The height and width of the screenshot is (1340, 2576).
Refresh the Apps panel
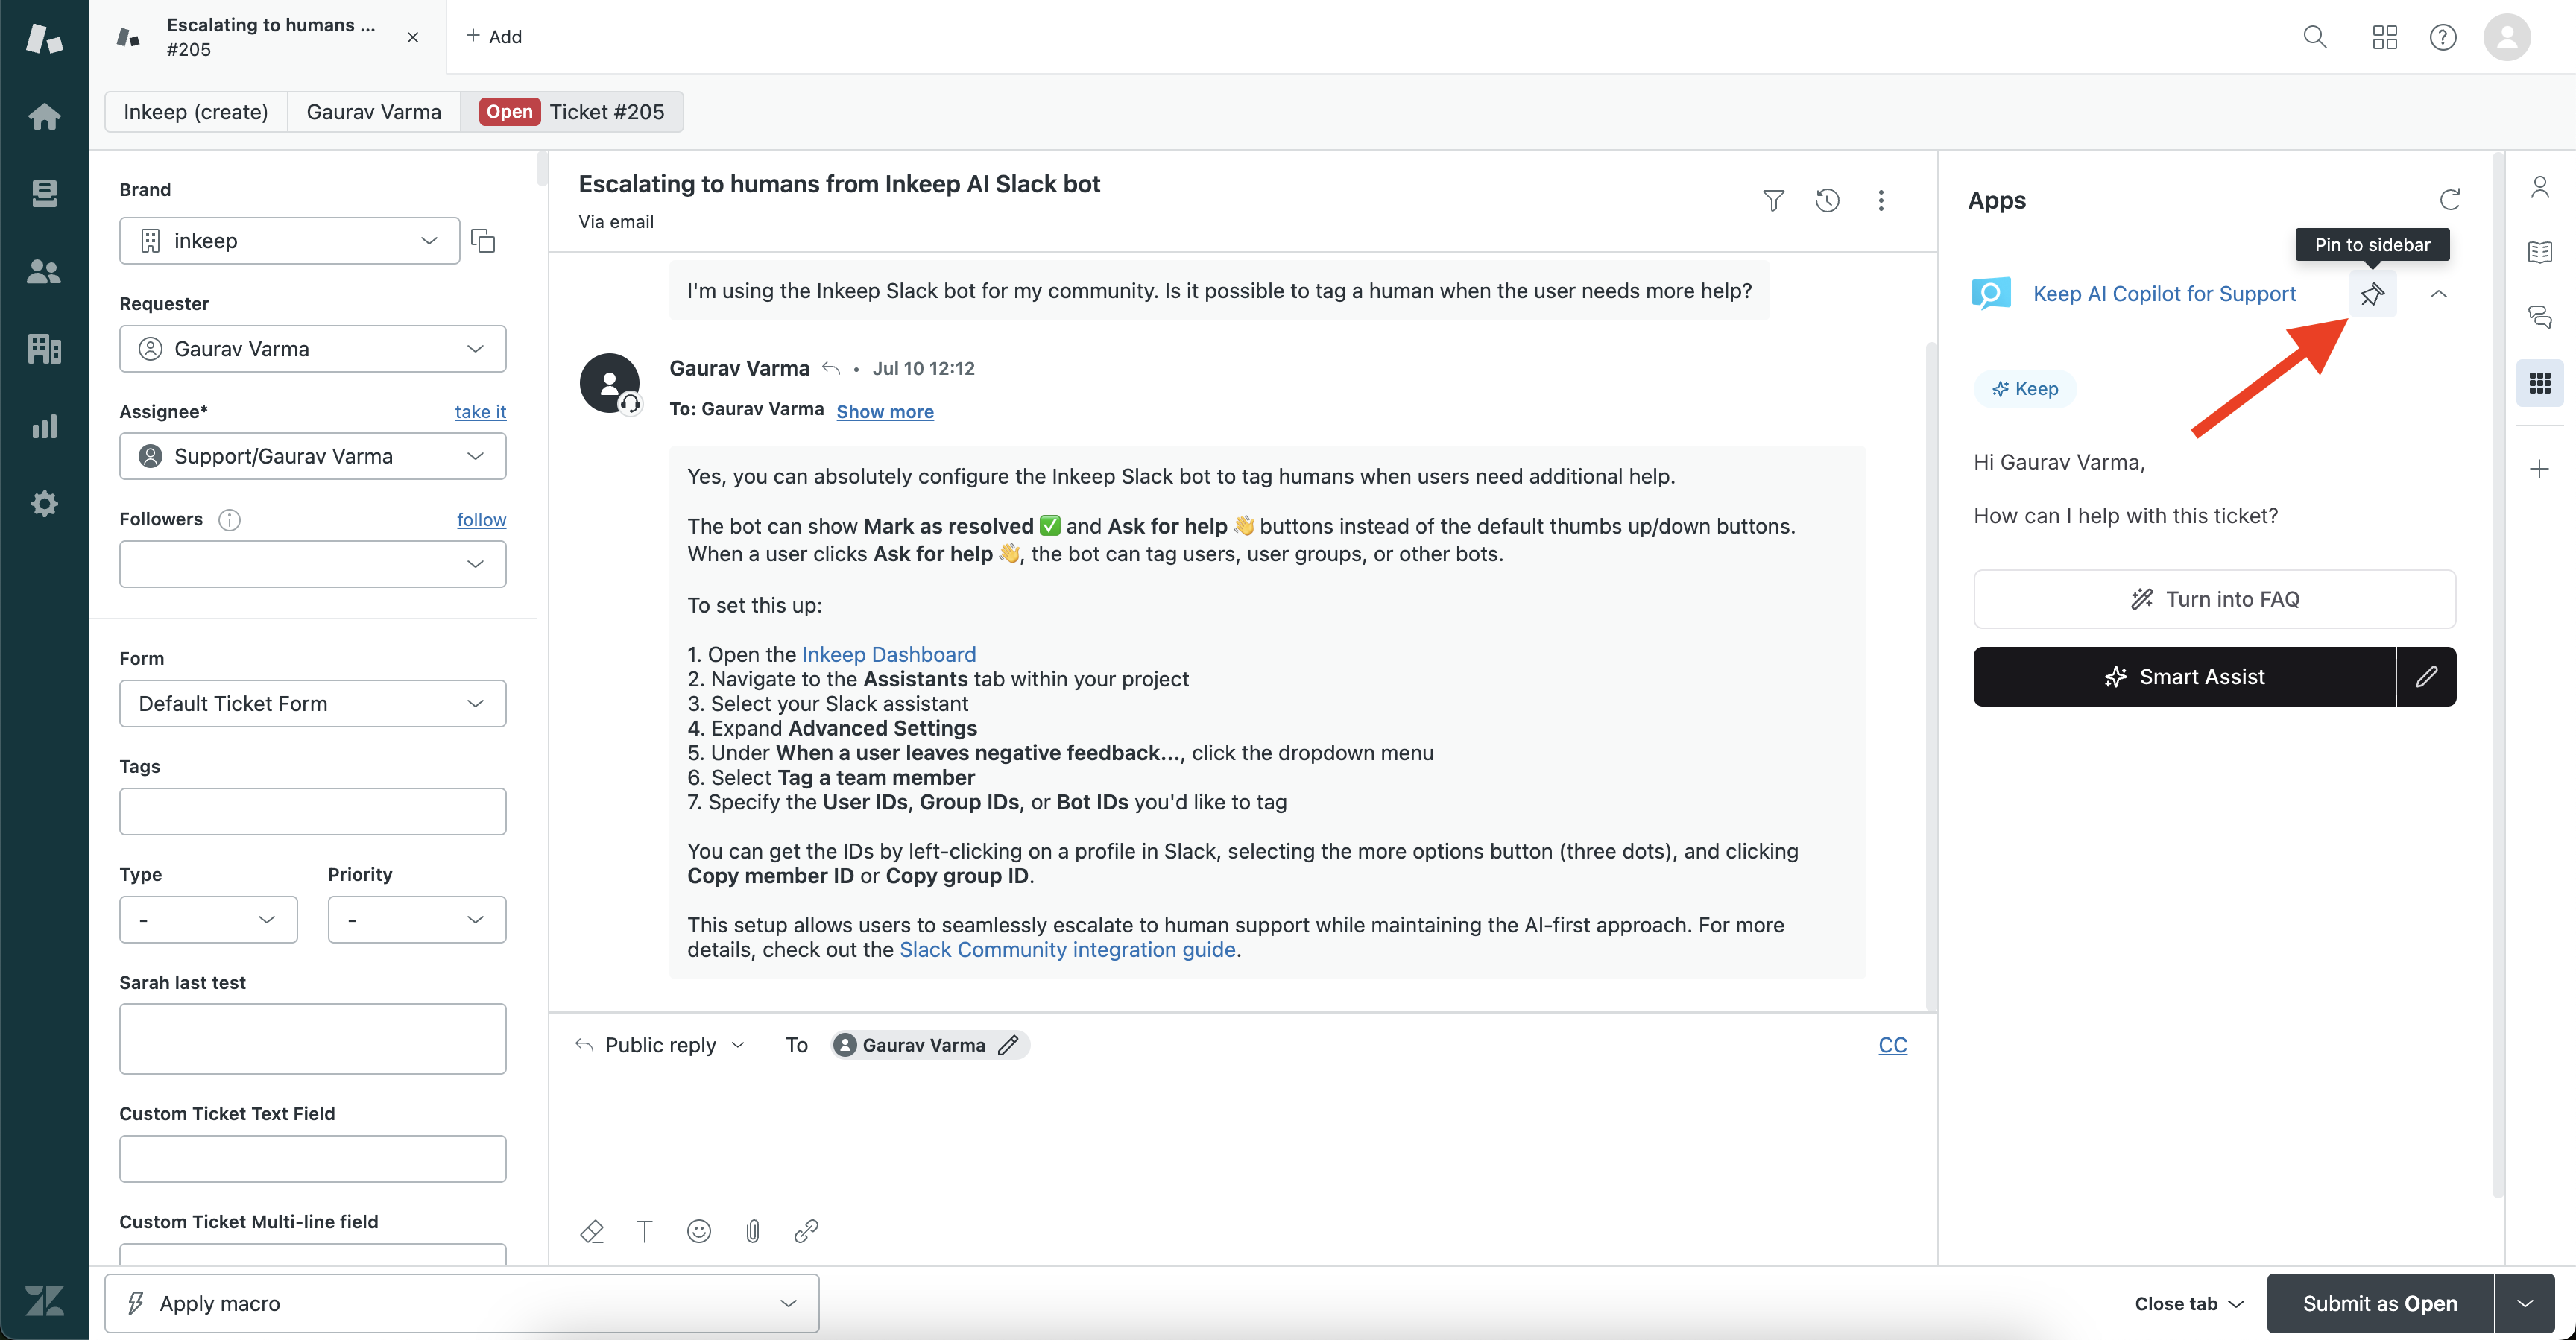click(x=2449, y=200)
